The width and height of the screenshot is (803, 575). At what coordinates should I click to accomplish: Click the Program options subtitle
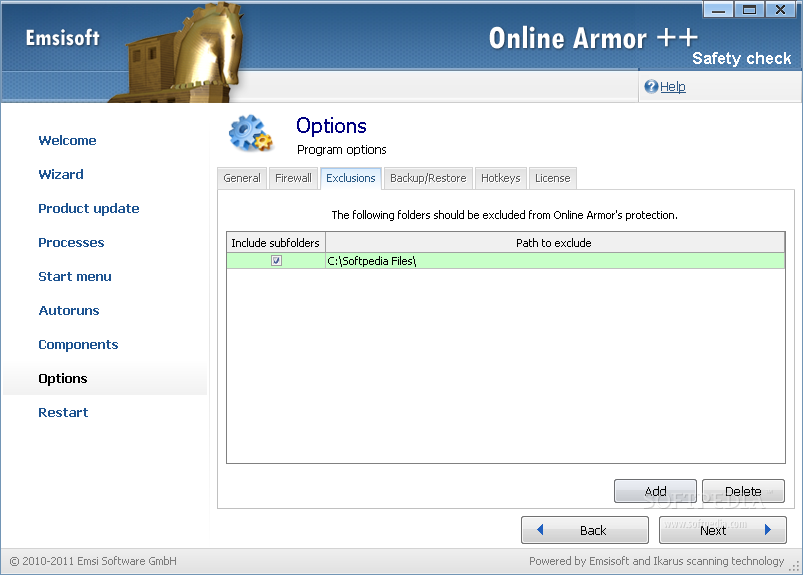(x=342, y=150)
